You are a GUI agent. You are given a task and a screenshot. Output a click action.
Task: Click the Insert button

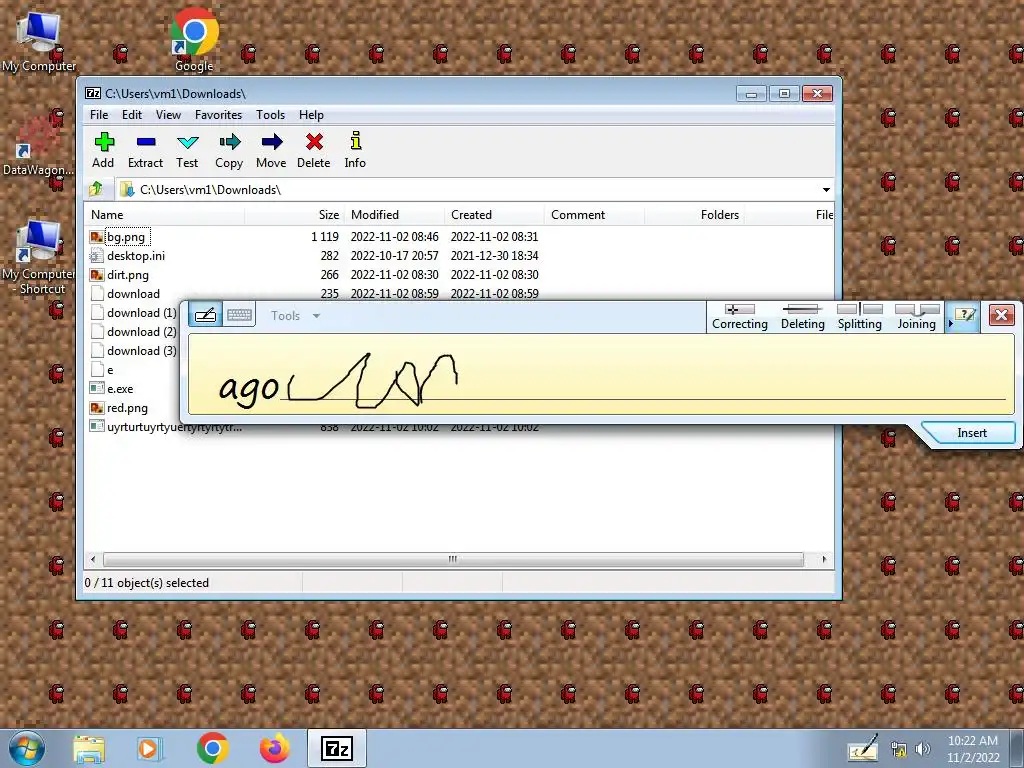tap(972, 433)
